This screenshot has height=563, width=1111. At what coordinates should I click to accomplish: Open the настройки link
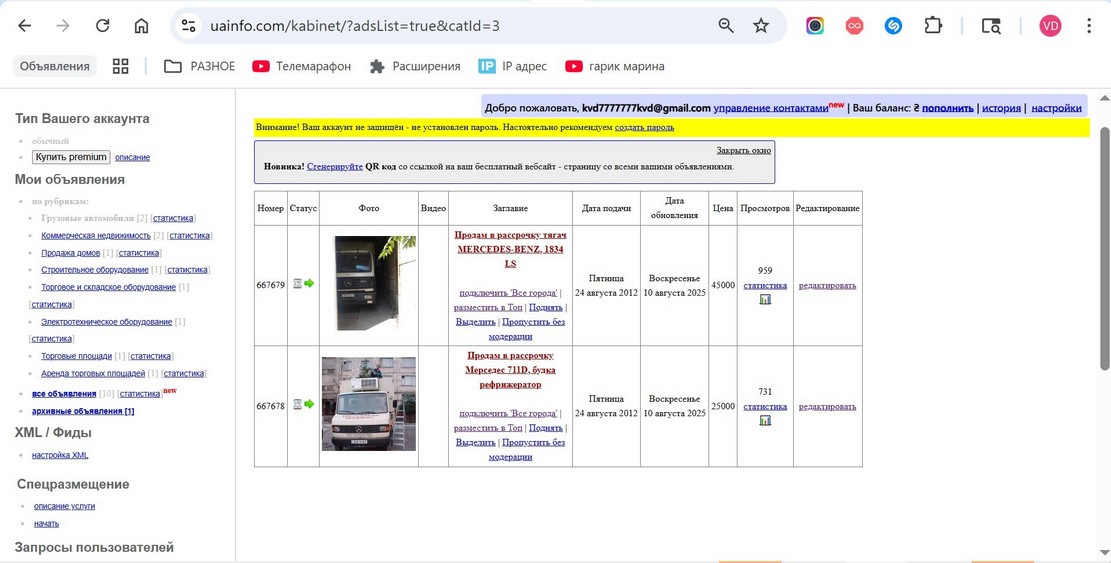tap(1056, 108)
